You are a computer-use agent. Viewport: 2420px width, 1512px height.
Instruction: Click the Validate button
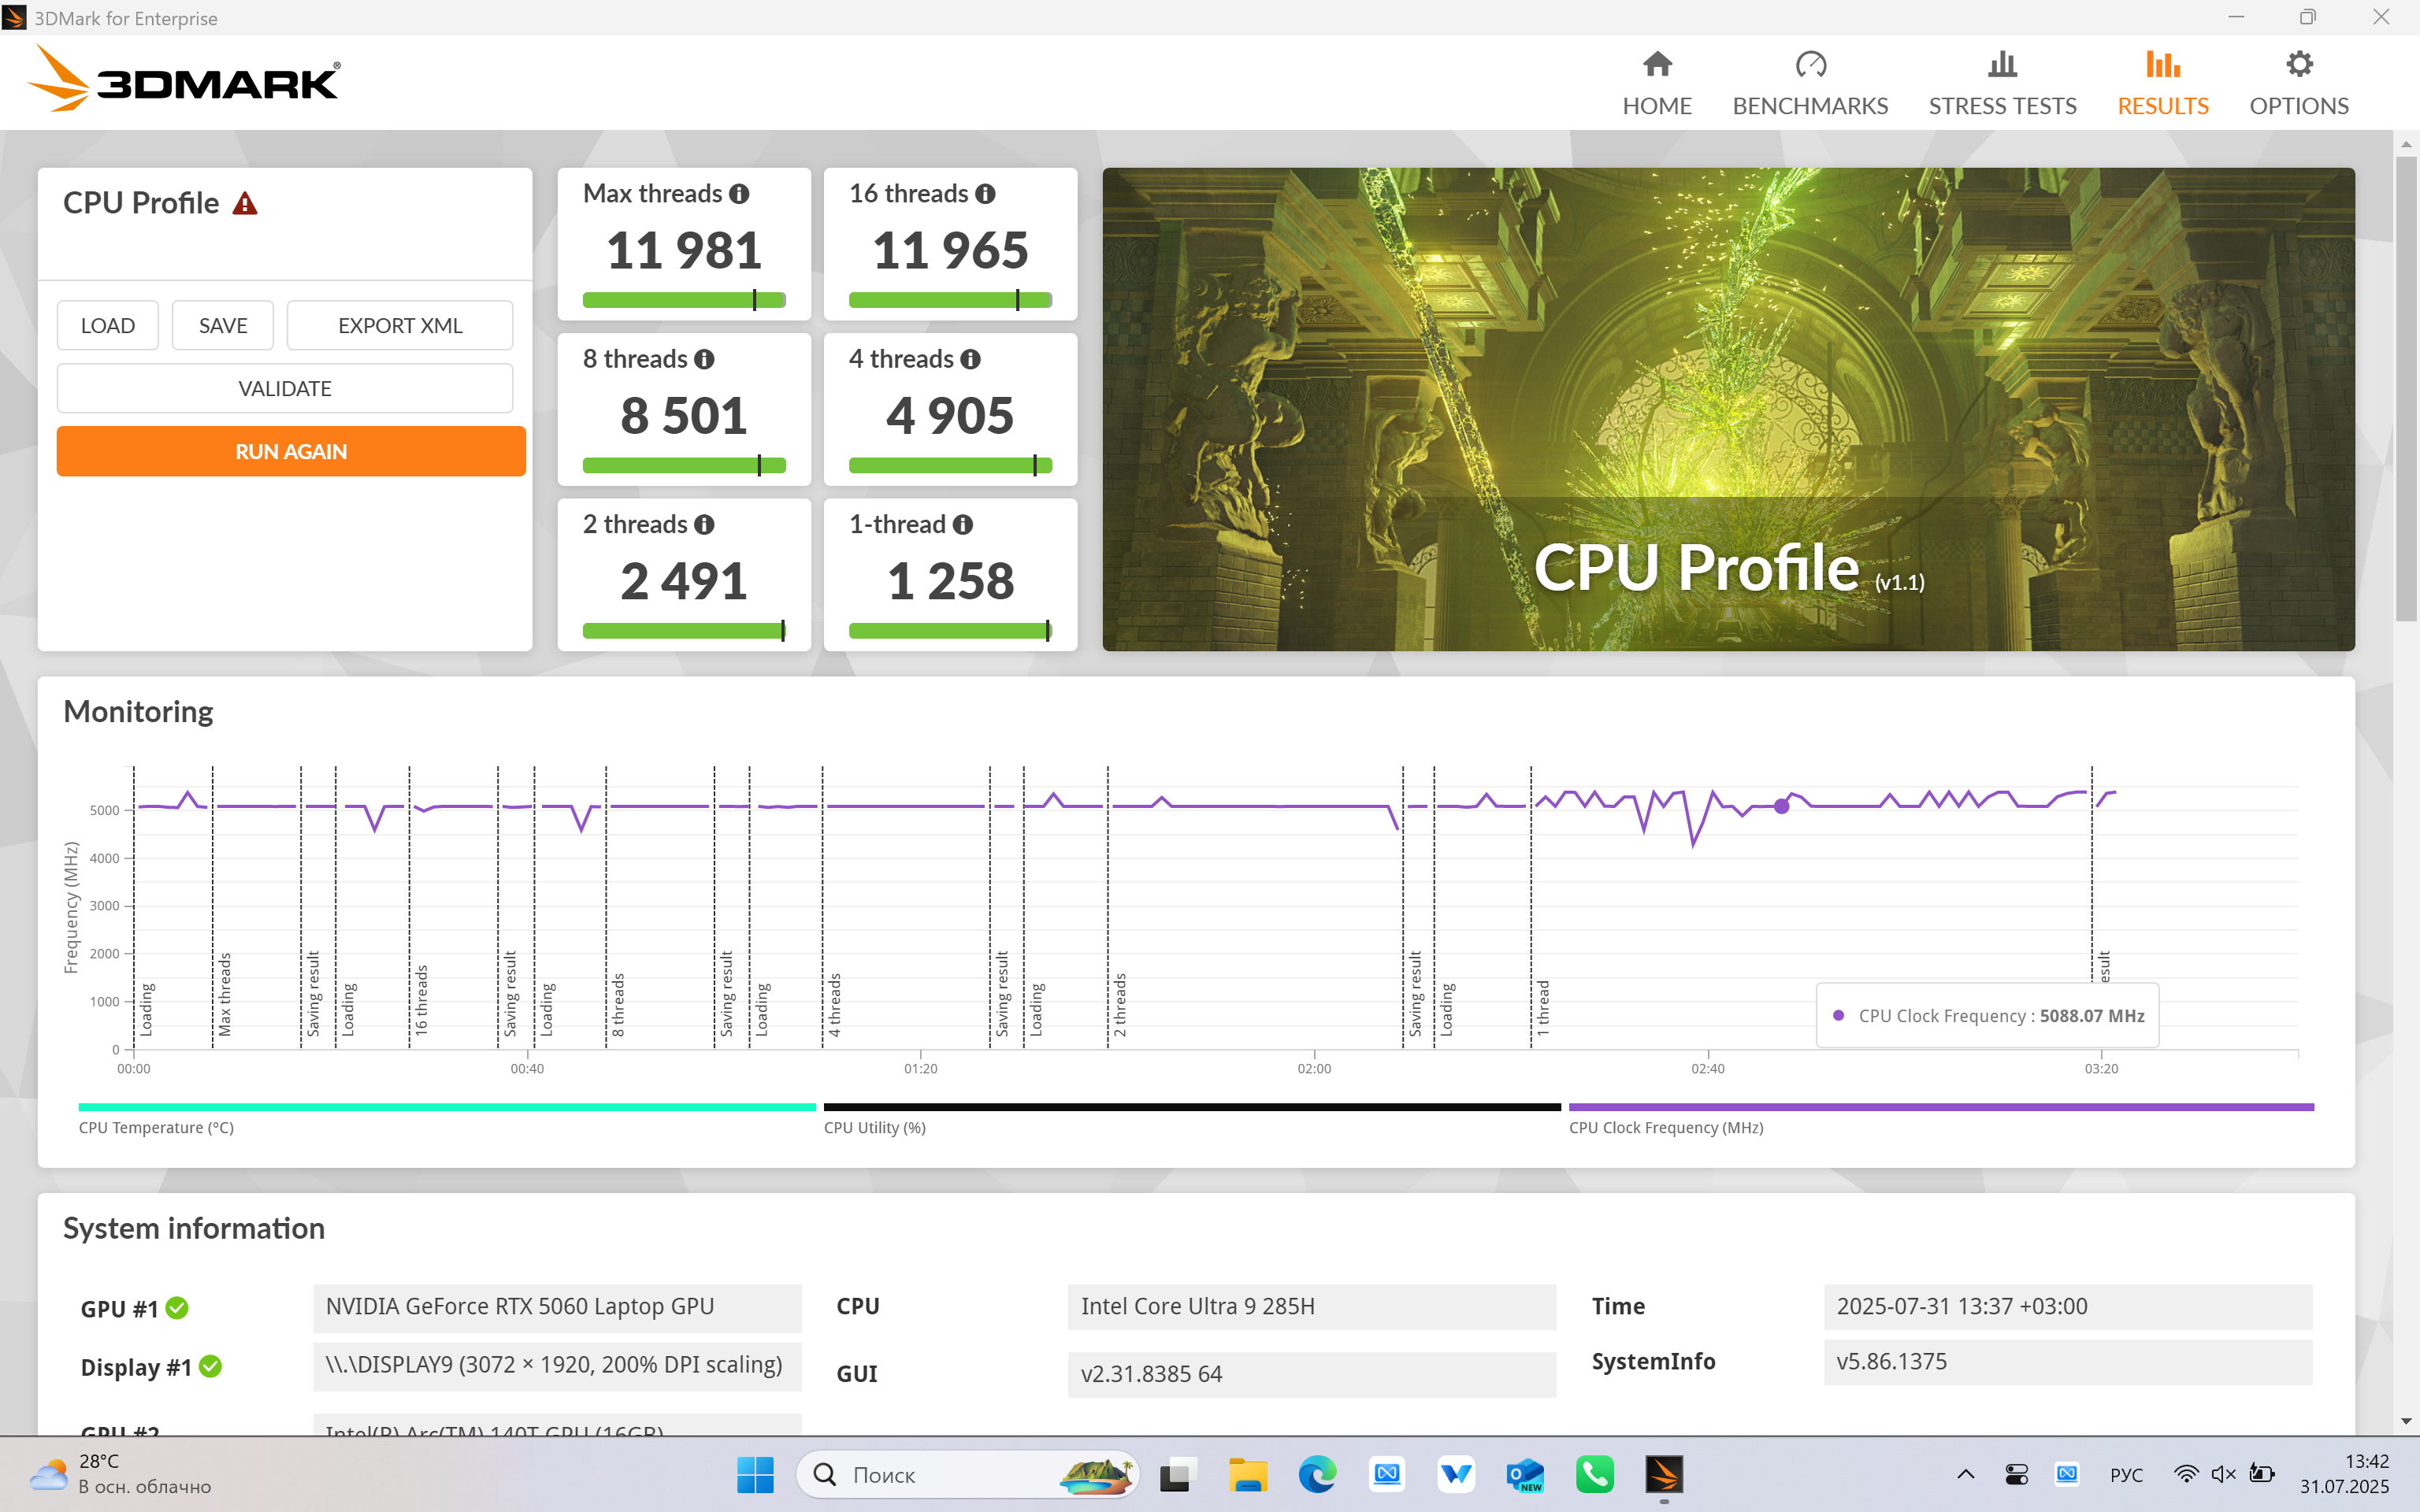(x=285, y=389)
